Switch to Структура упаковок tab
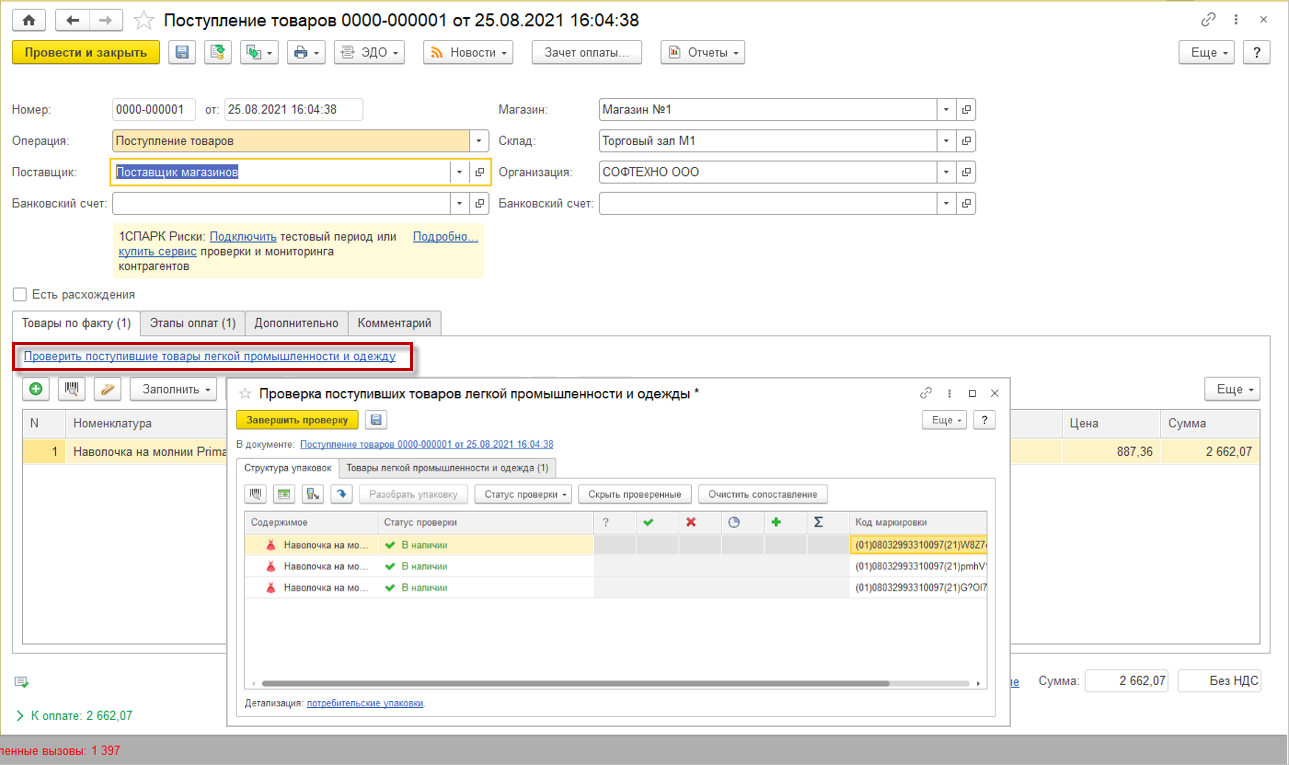 [288, 468]
